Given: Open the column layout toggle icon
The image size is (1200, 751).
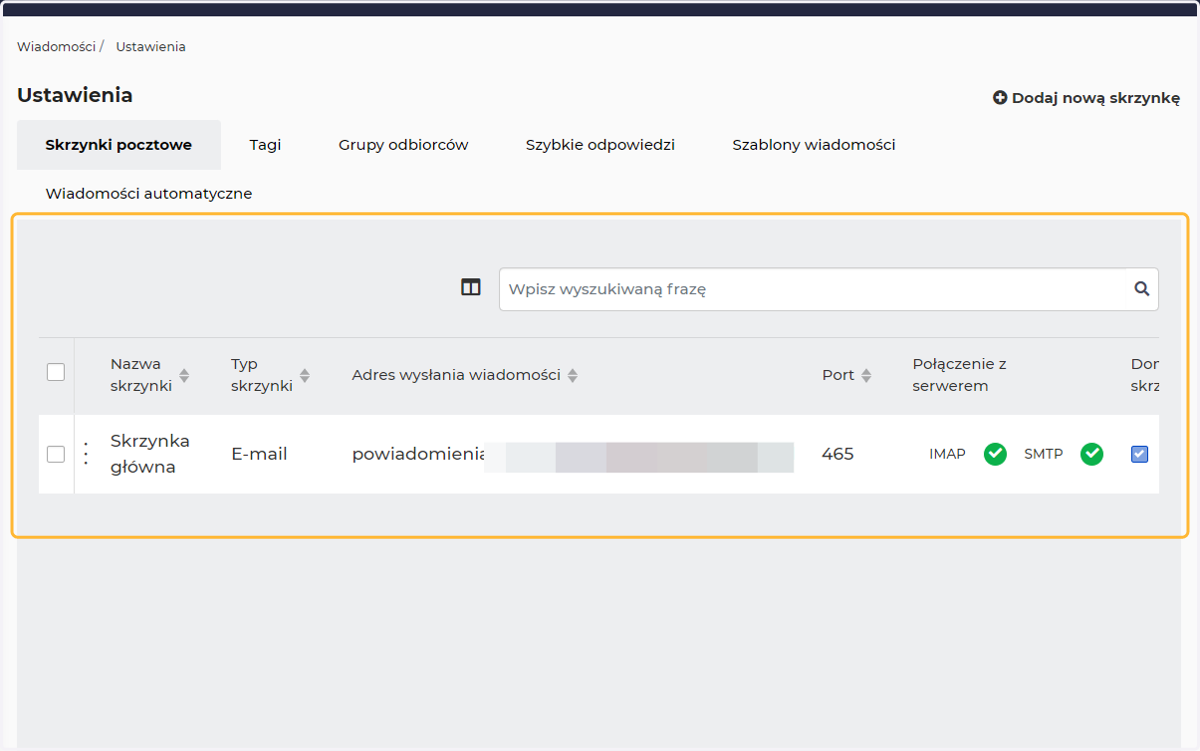Looking at the screenshot, I should click(x=471, y=288).
